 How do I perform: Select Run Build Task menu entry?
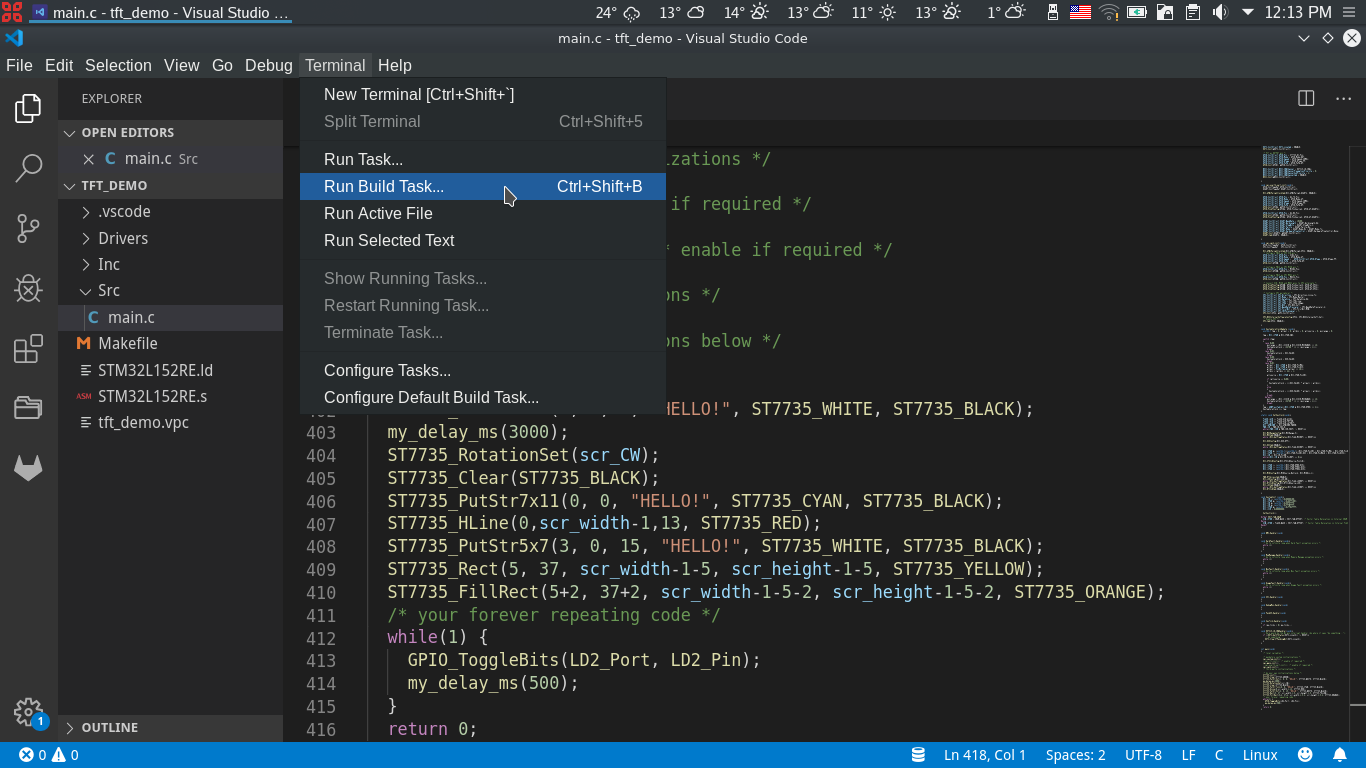384,187
